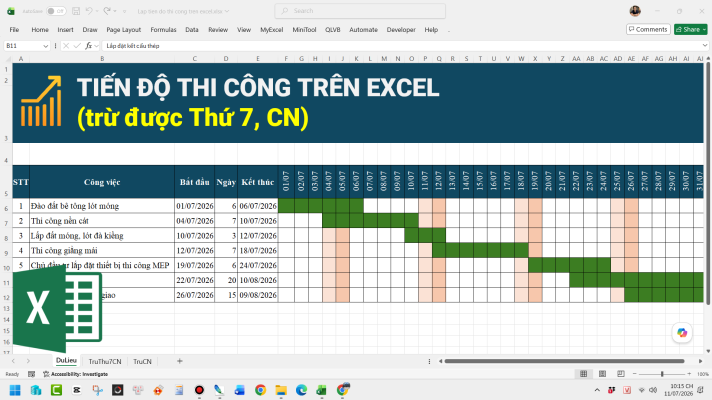Viewport: 712px width, 400px height.
Task: Open the Redo history dropdown arrow
Action: (115, 11)
